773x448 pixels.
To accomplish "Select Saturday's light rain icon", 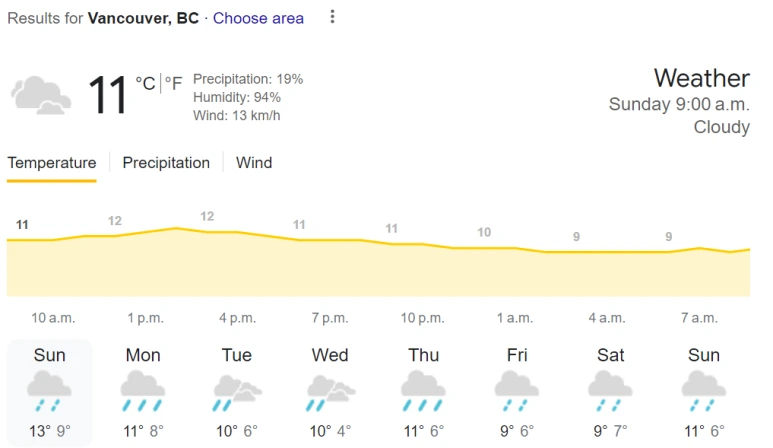I will (x=610, y=391).
